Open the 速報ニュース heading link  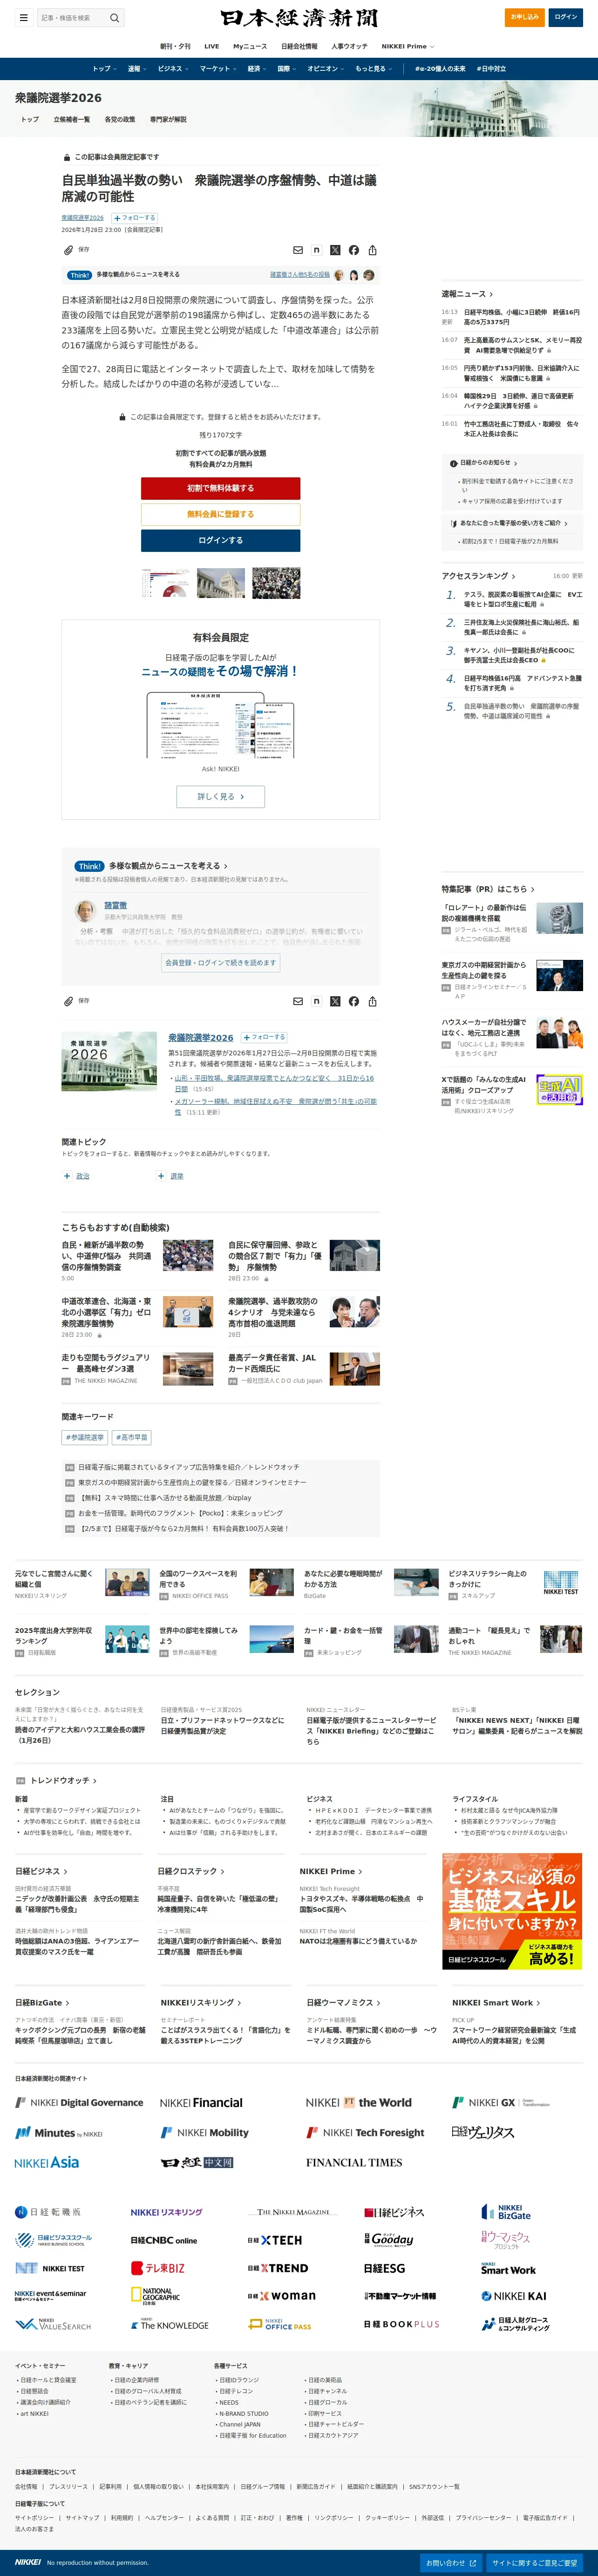tap(467, 294)
